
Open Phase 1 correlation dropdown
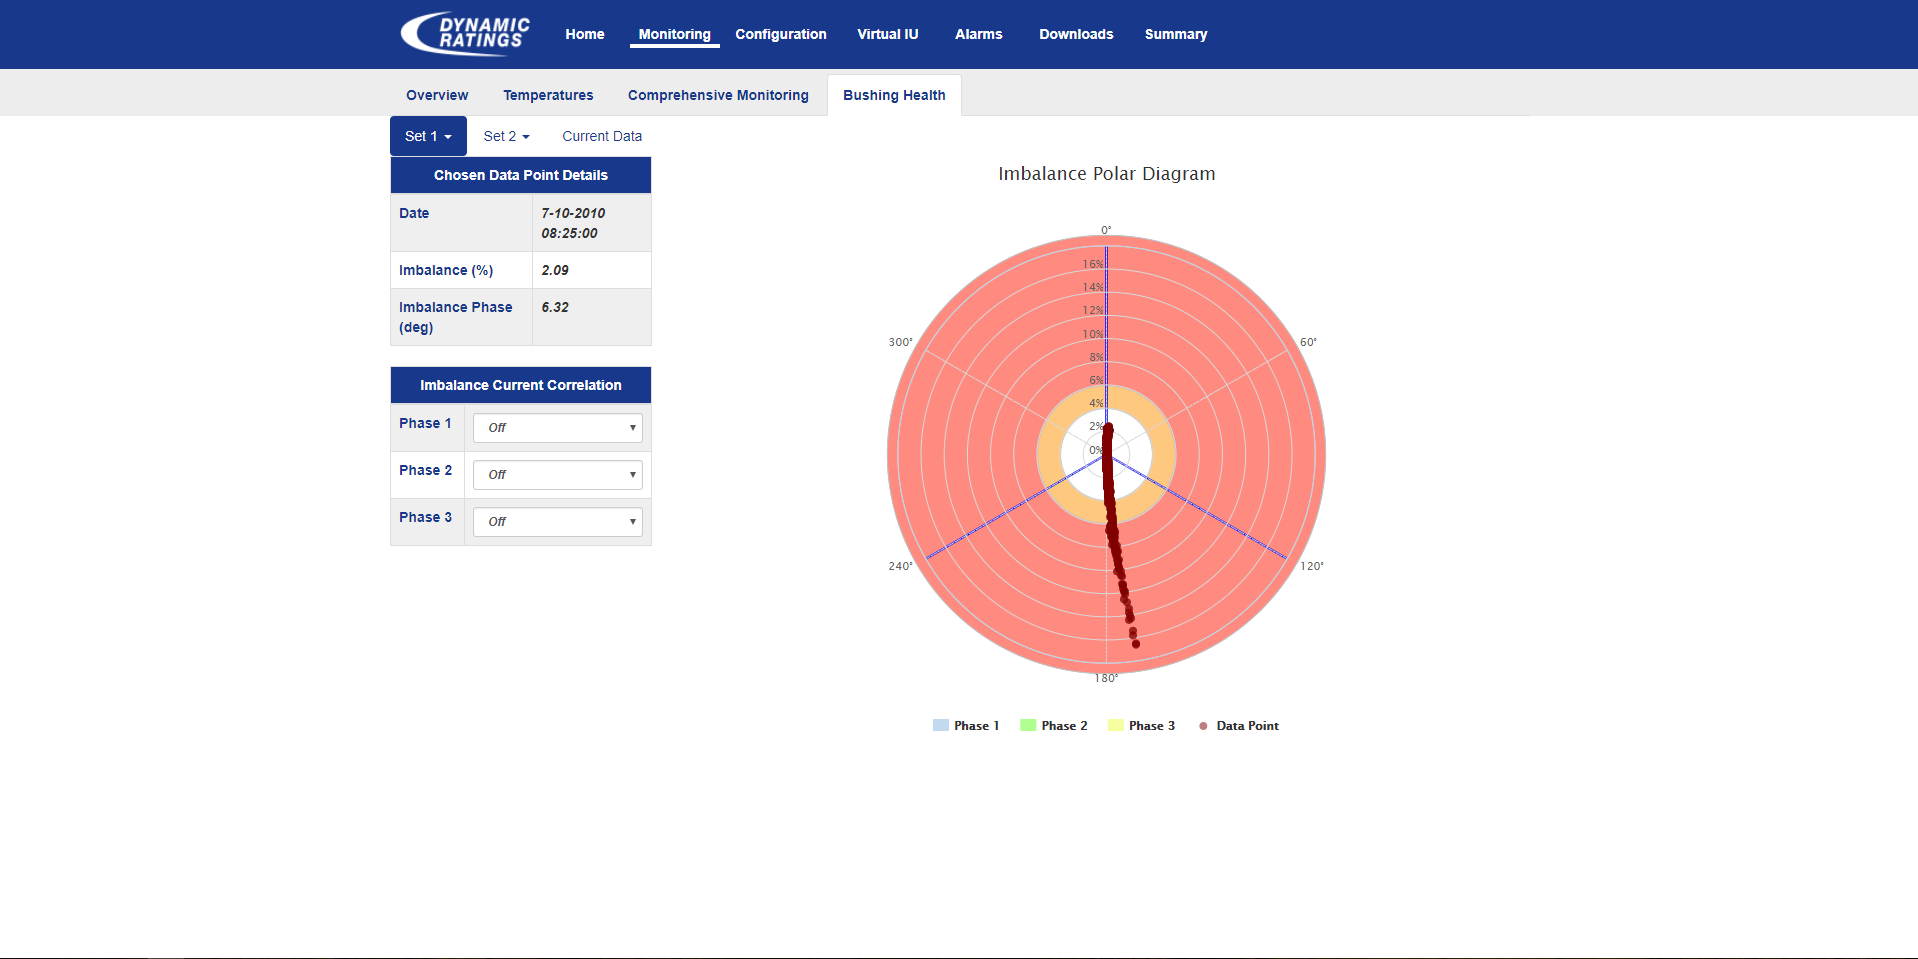coord(557,428)
